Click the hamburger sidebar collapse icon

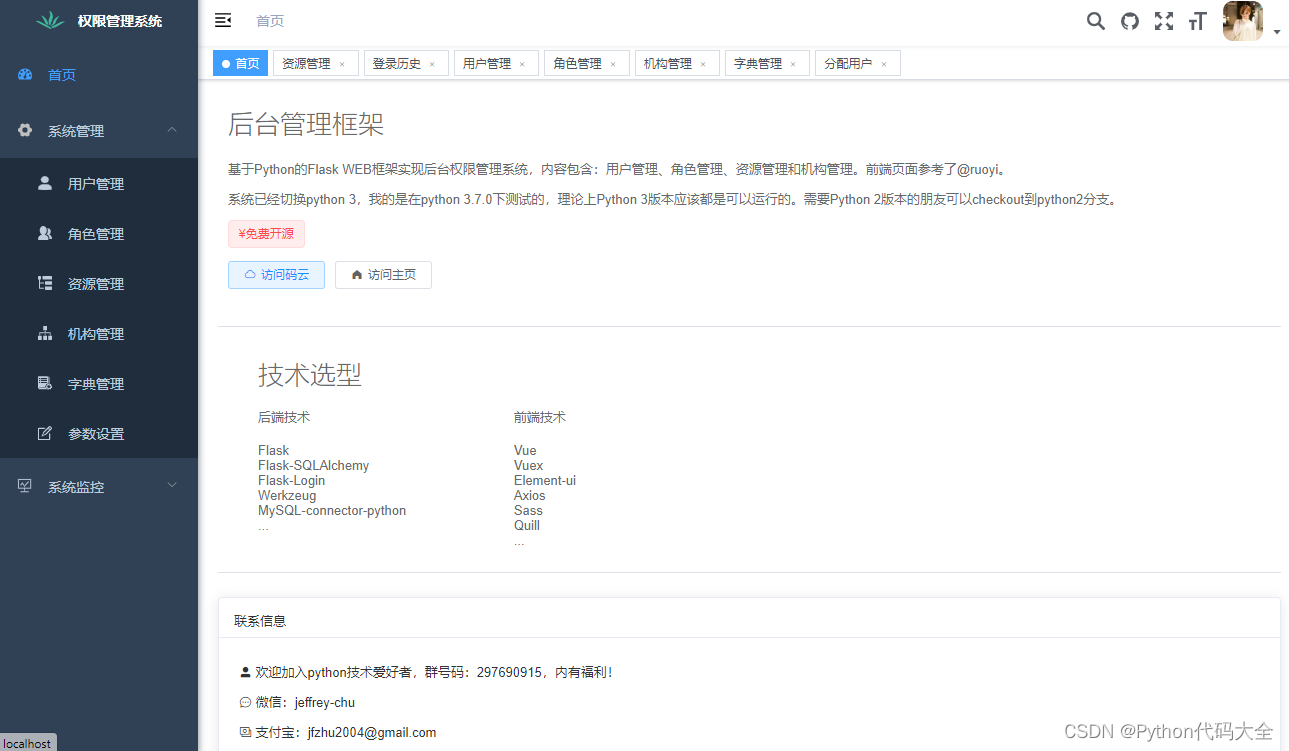(223, 20)
